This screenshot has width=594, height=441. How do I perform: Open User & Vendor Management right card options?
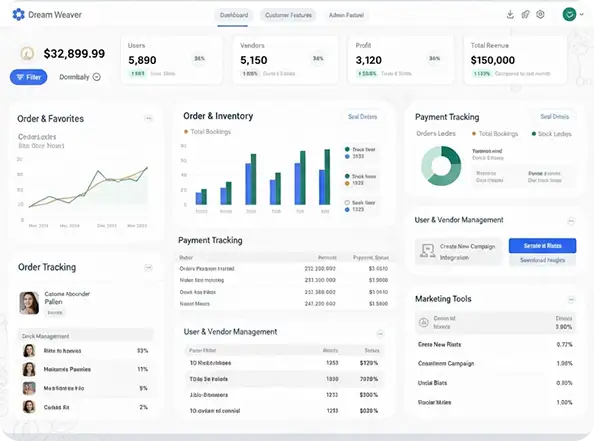[571, 221]
